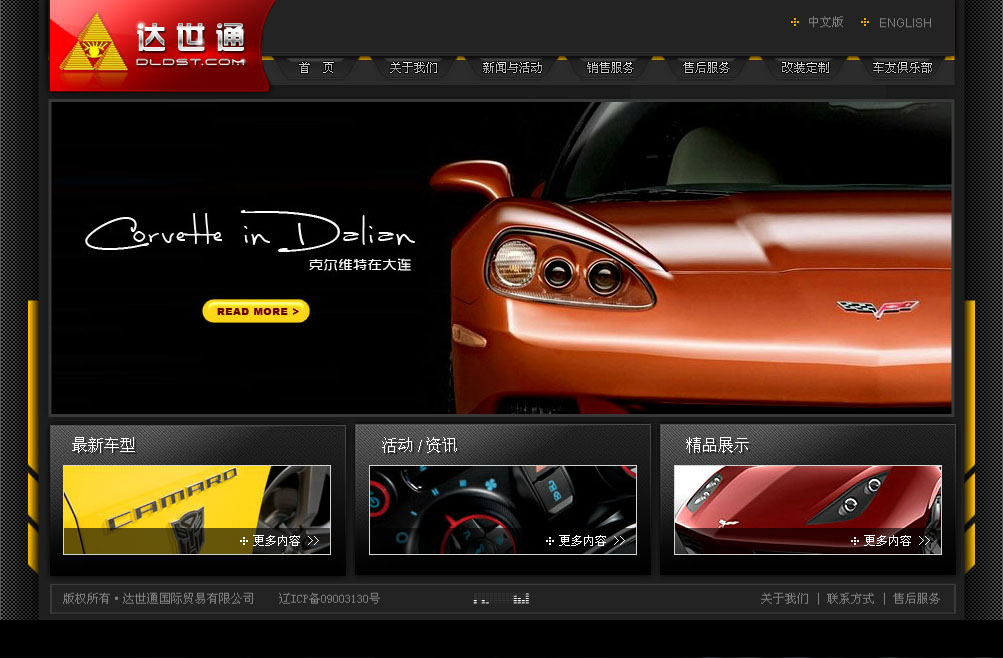Image resolution: width=1003 pixels, height=658 pixels.
Task: Open footer 联系方式 link
Action: [x=850, y=599]
